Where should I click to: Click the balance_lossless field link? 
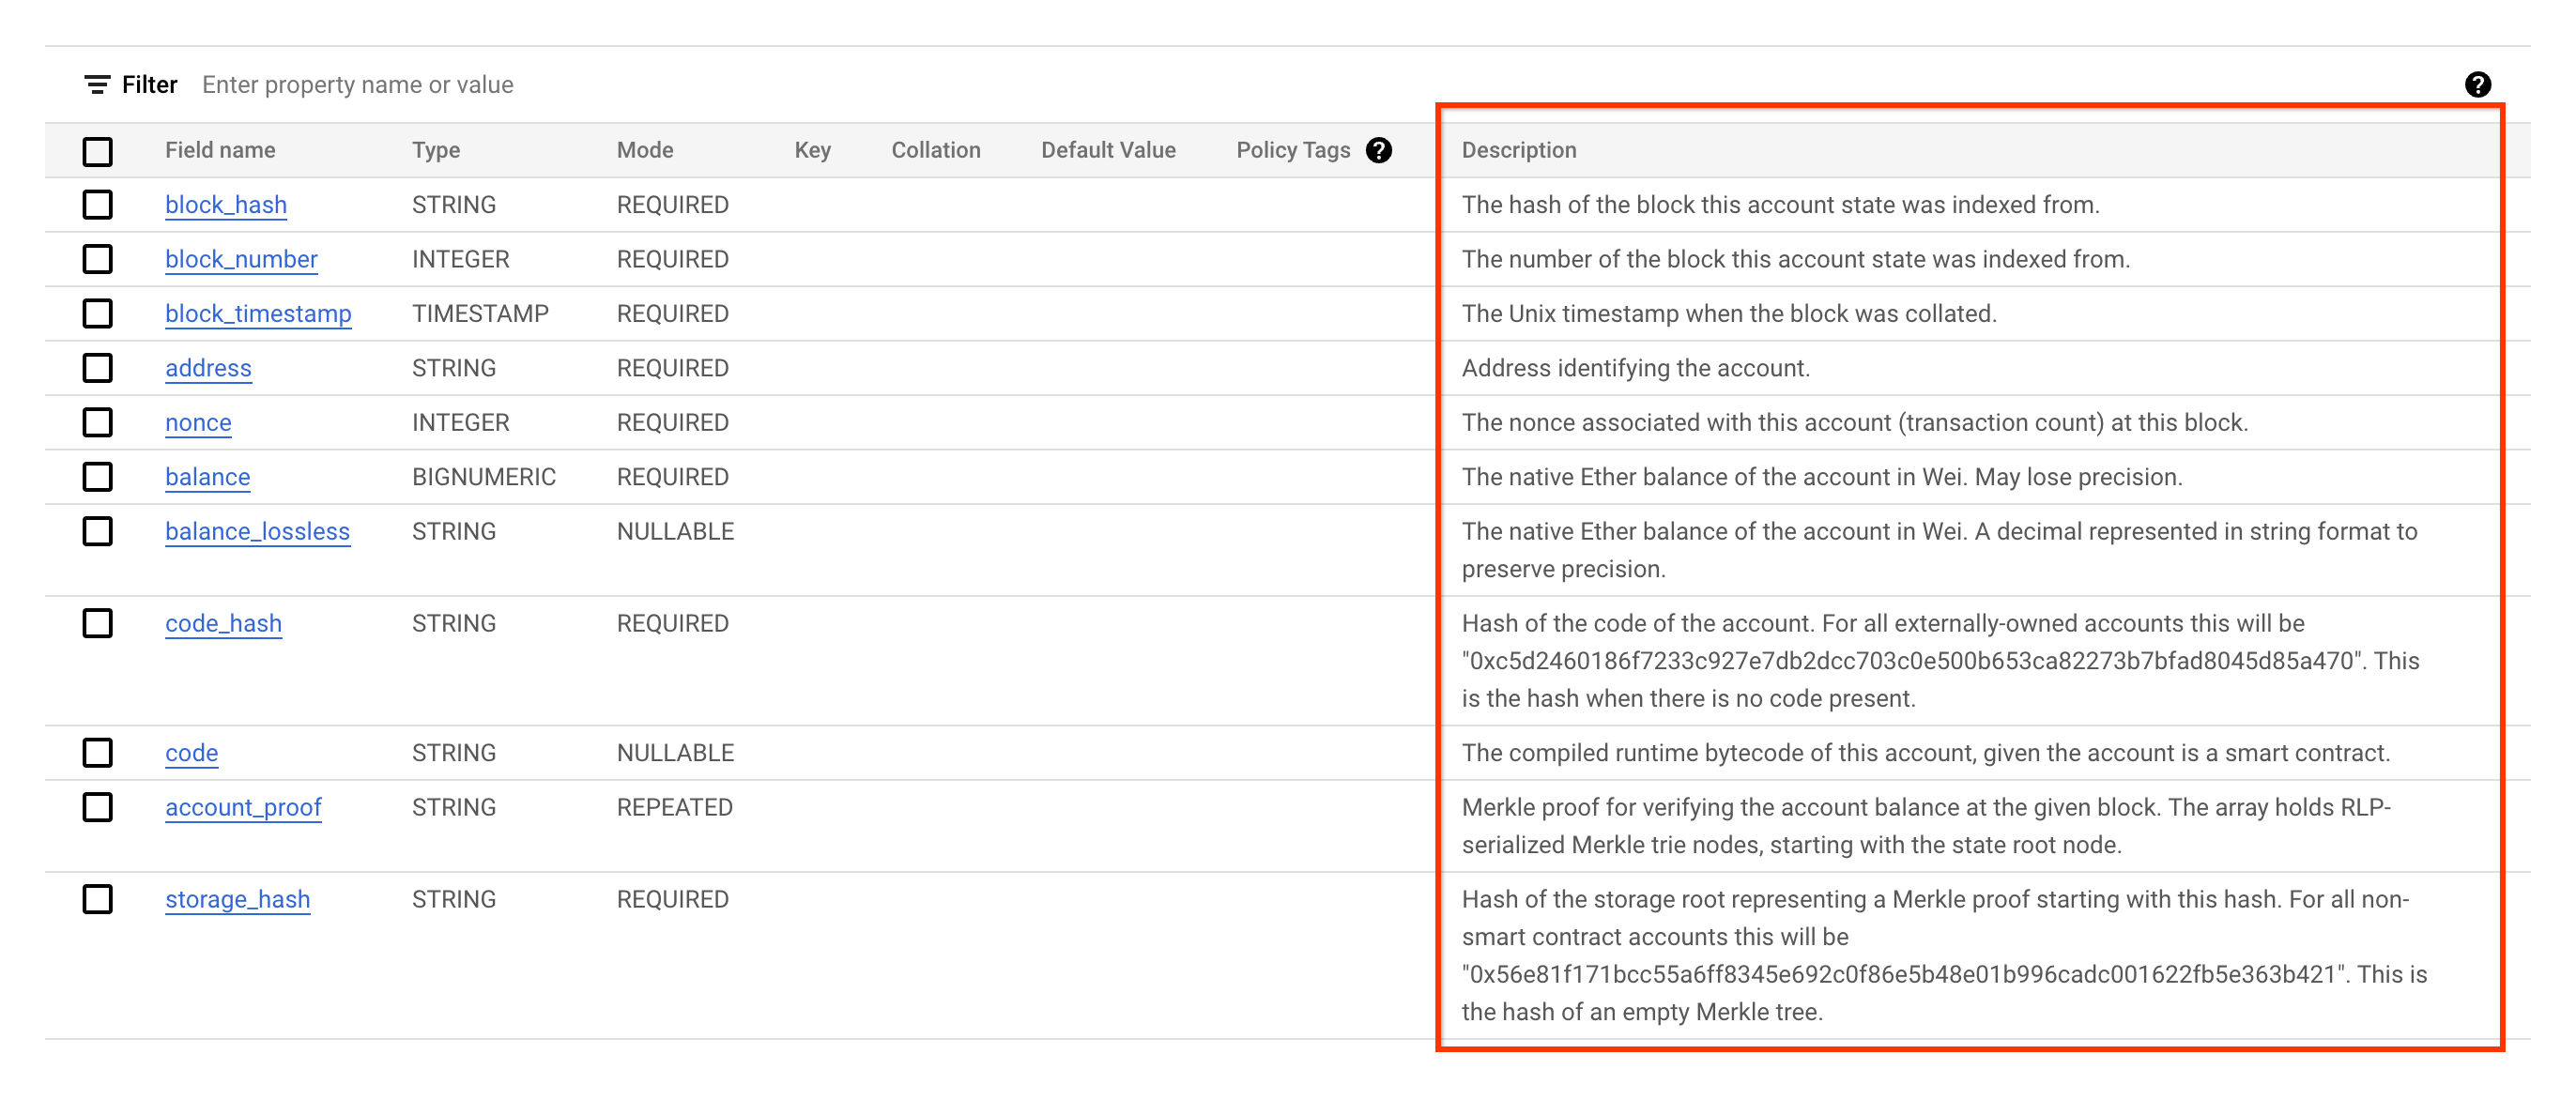tap(258, 531)
